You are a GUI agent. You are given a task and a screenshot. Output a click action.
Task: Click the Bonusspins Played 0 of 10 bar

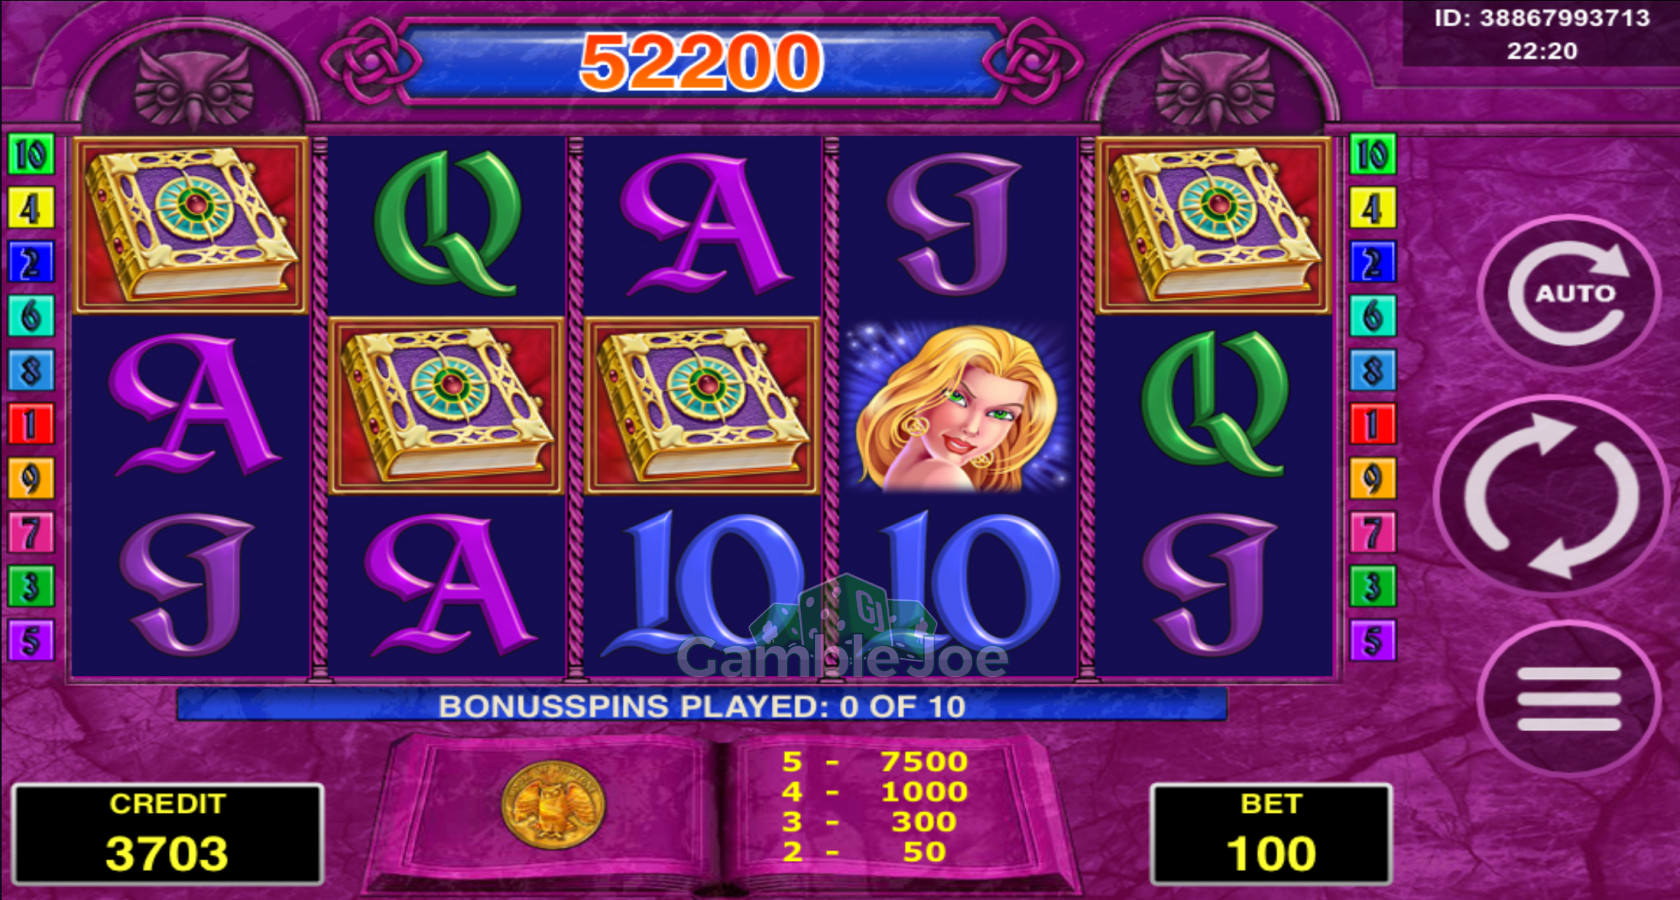coord(702,705)
